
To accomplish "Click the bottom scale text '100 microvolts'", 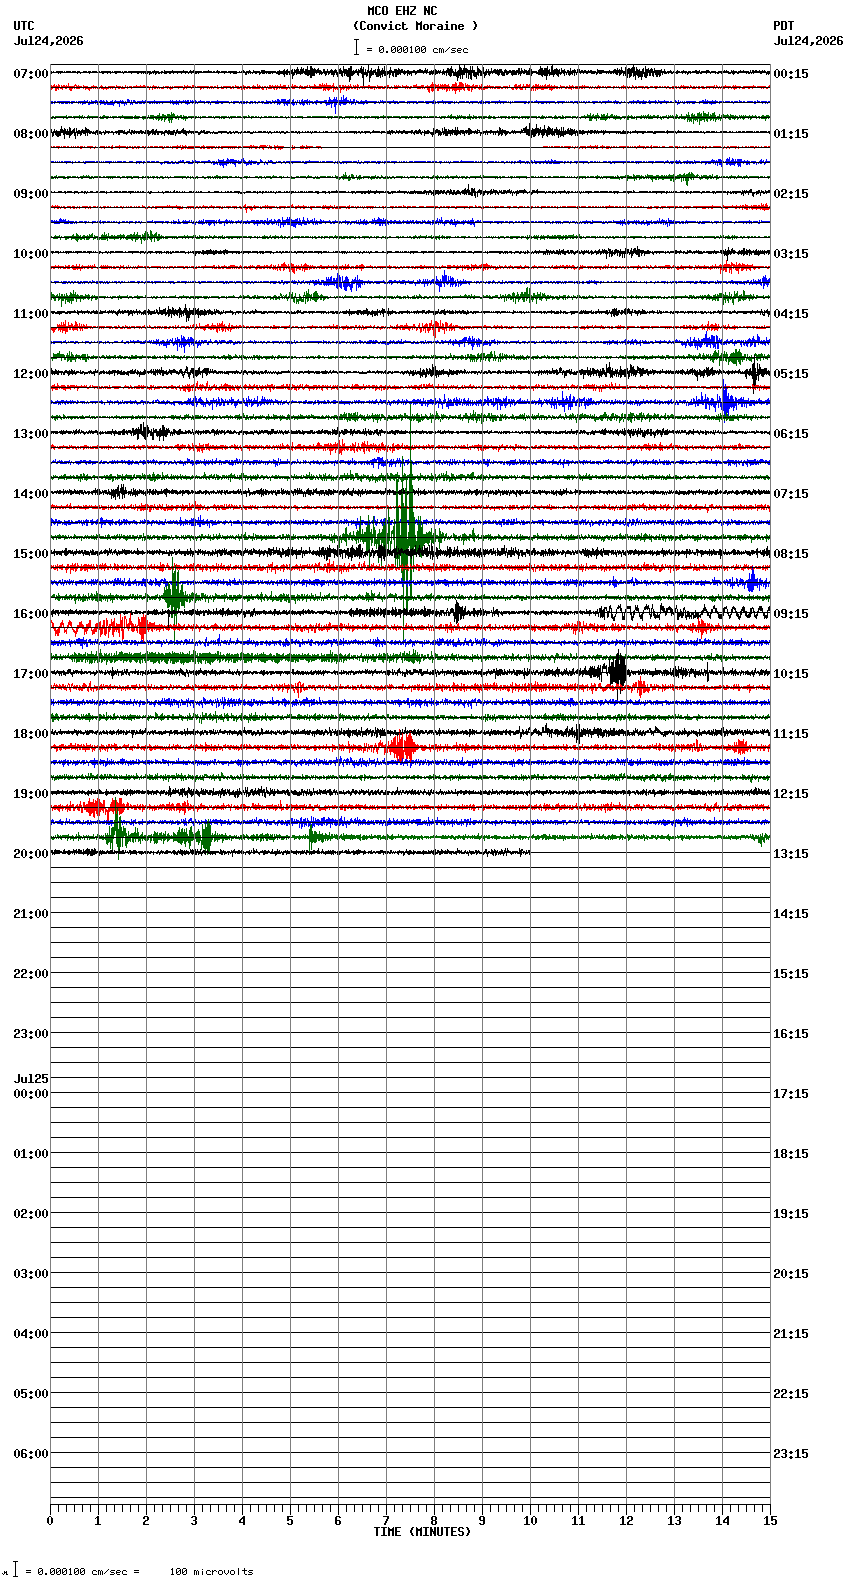I will click(211, 1572).
